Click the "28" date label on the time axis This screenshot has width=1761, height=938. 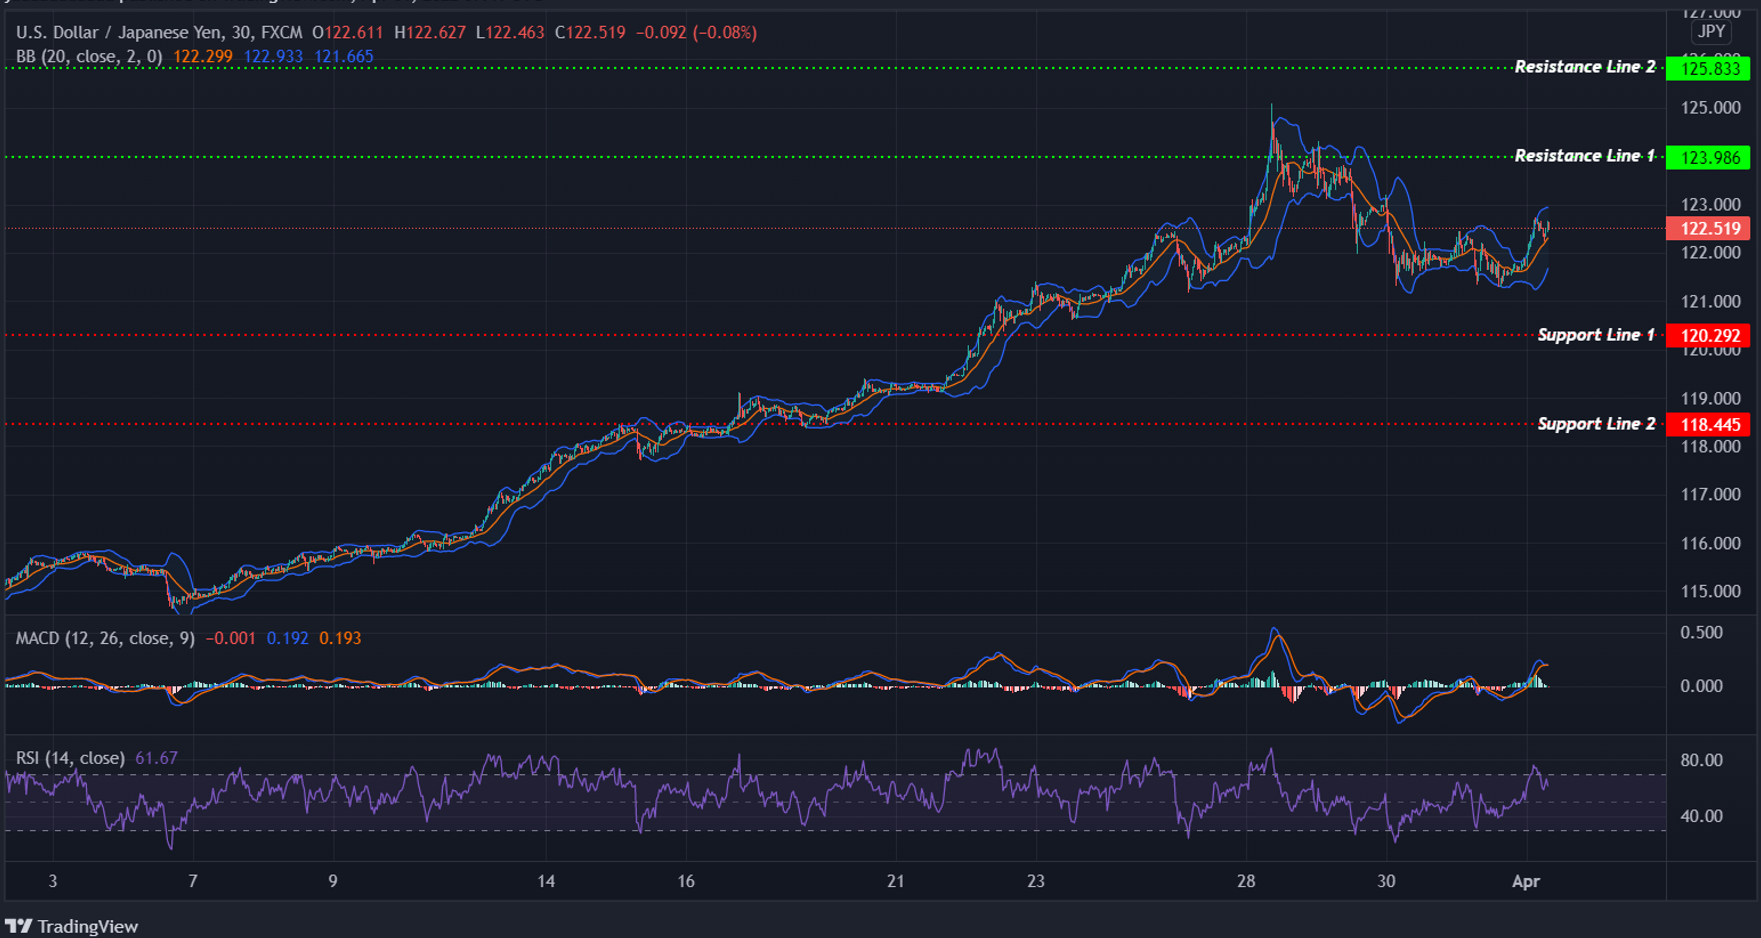1245,882
